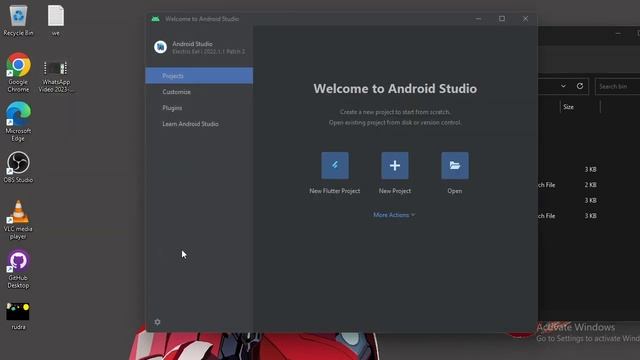Image resolution: width=640 pixels, height=360 pixels.
Task: Click the Open label under folder icon
Action: coord(455,191)
